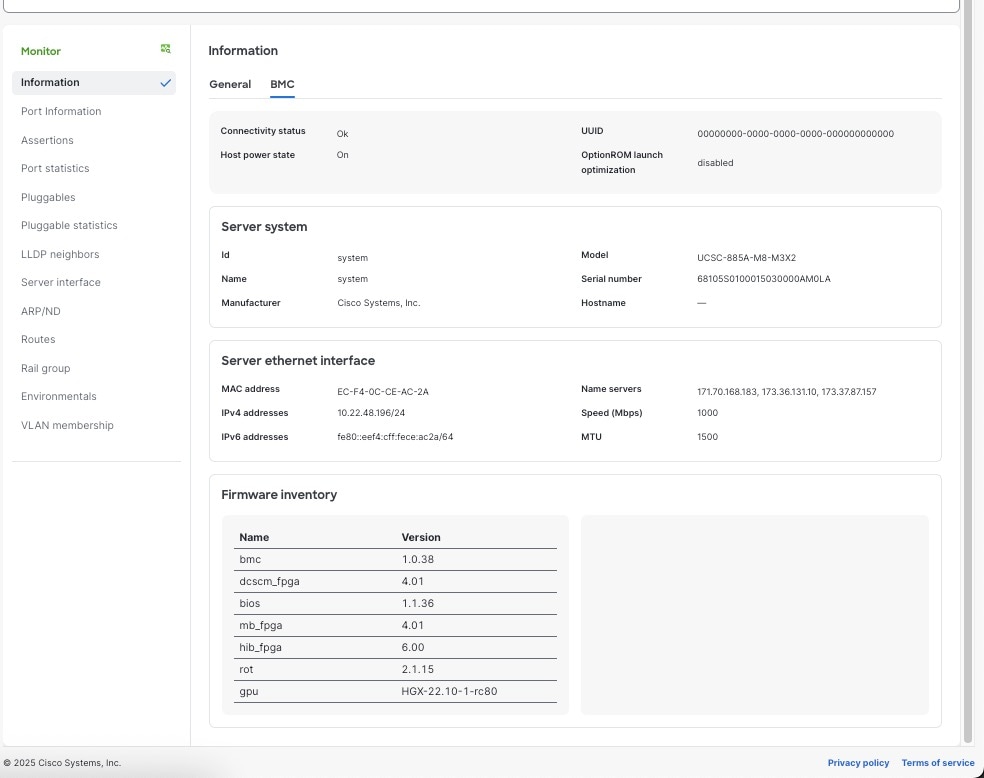Screen dimensions: 984x778
Task: Open the Privacy policy link
Action: tap(858, 763)
